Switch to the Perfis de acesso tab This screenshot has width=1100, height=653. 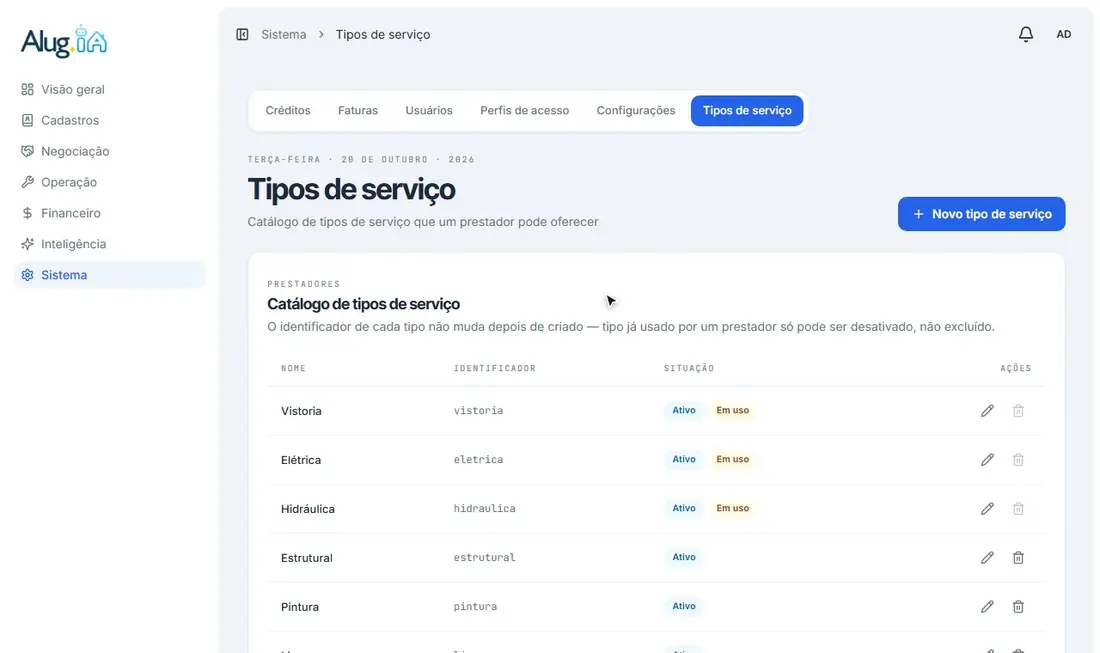click(524, 111)
